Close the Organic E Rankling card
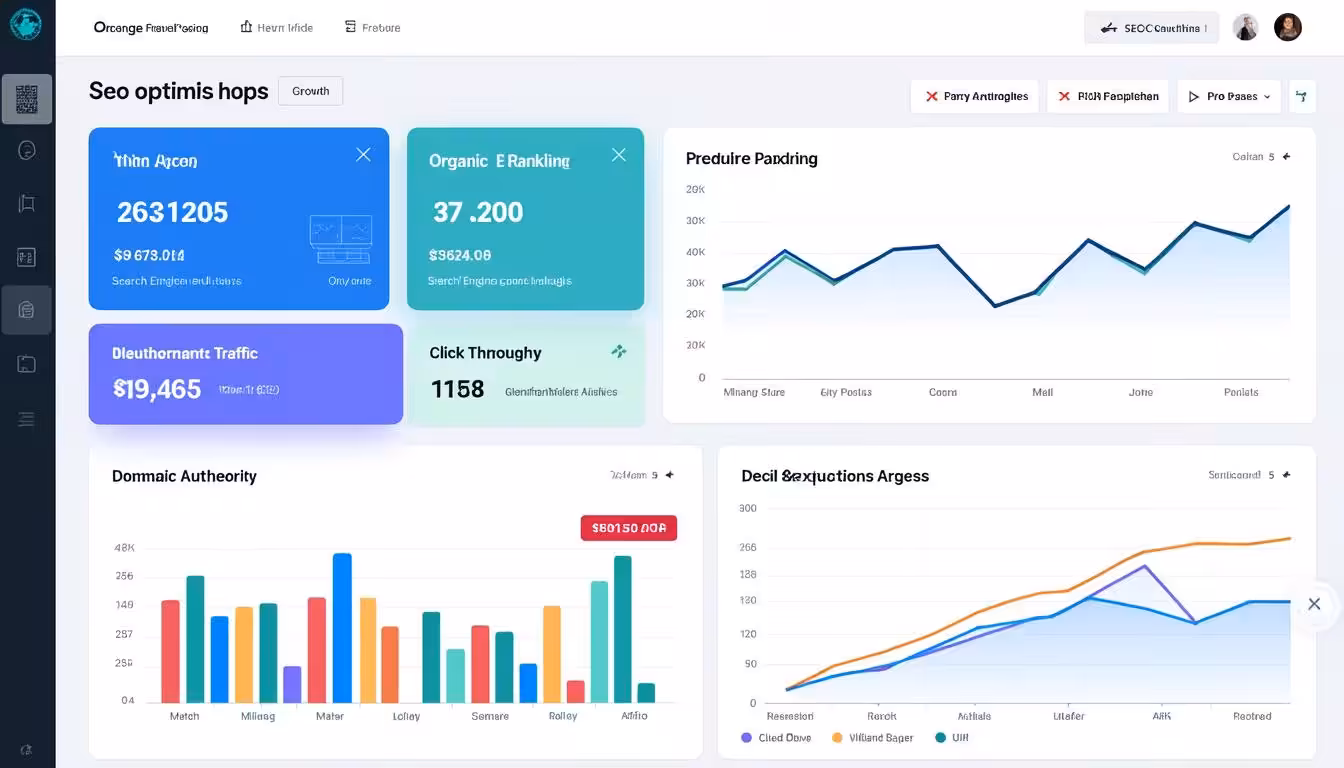This screenshot has height=768, width=1344. click(x=619, y=154)
